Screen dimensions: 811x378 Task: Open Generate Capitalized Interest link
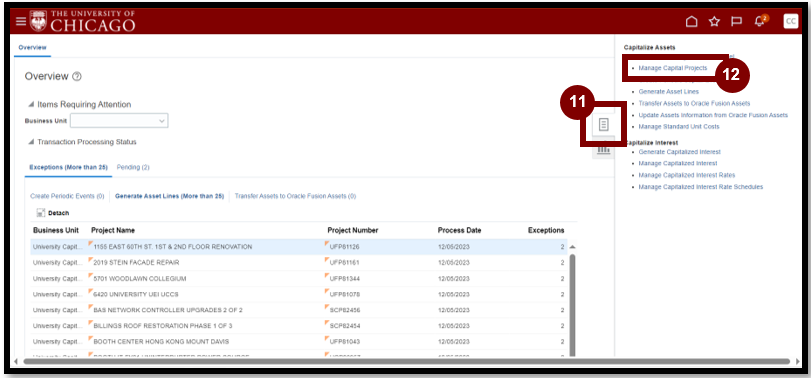tap(679, 152)
